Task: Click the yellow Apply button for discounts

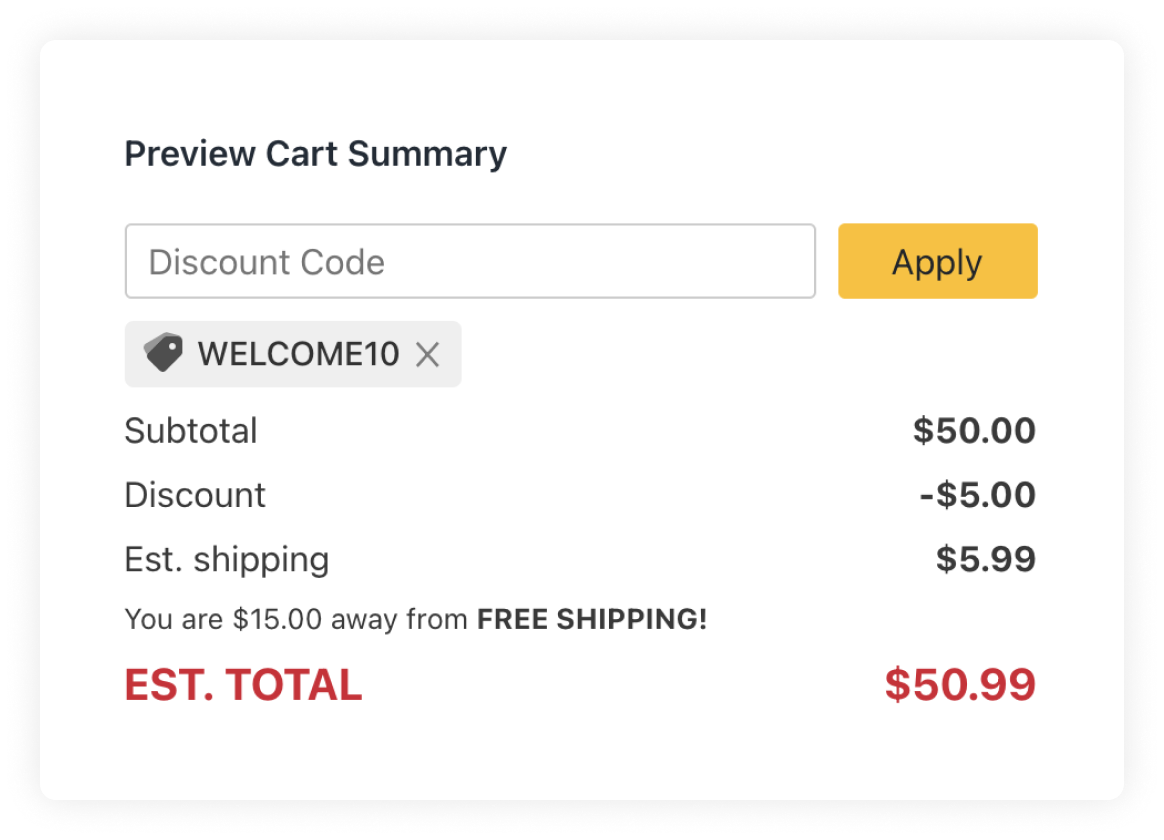Action: click(936, 261)
